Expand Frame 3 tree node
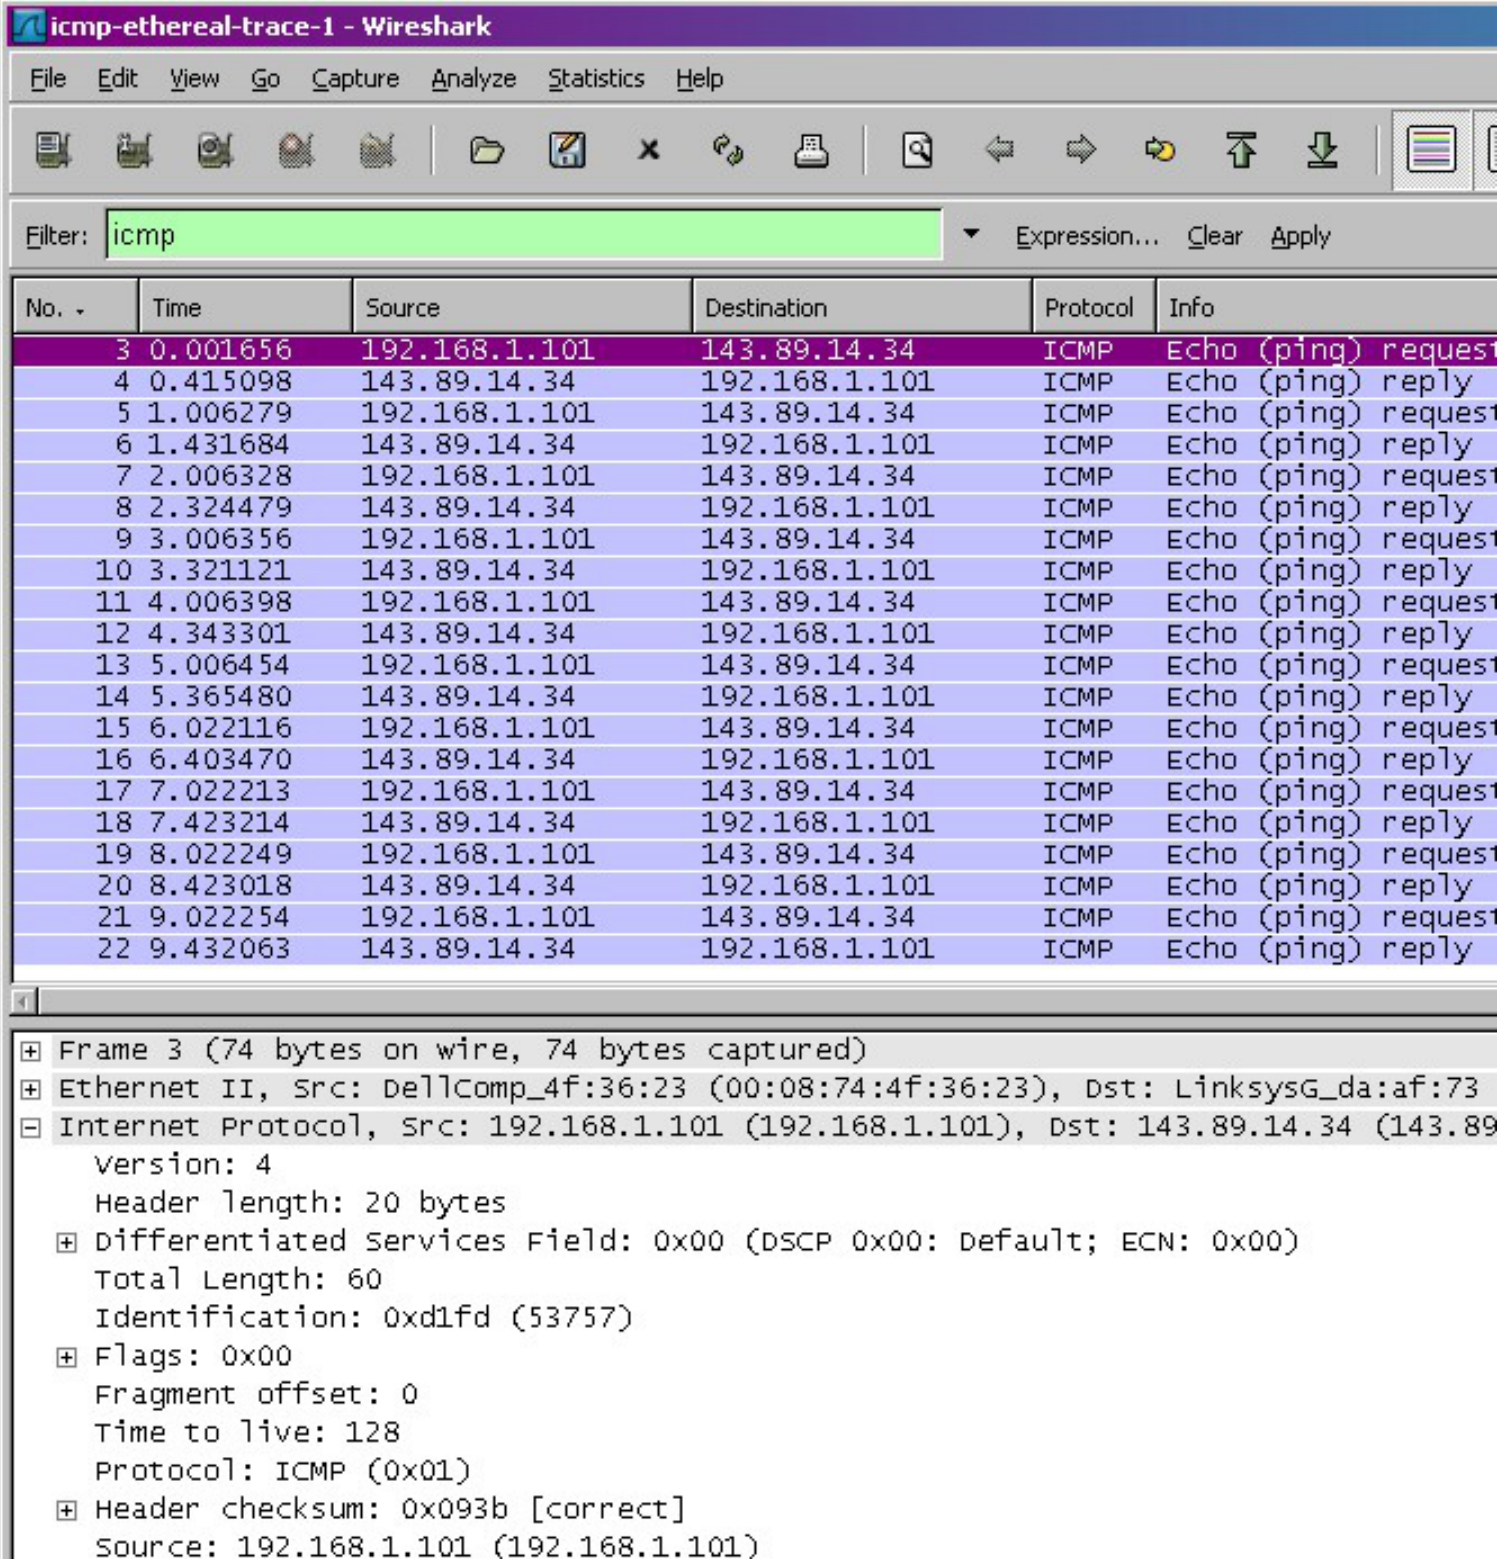Viewport: 1500px width, 1564px height. (31, 1053)
